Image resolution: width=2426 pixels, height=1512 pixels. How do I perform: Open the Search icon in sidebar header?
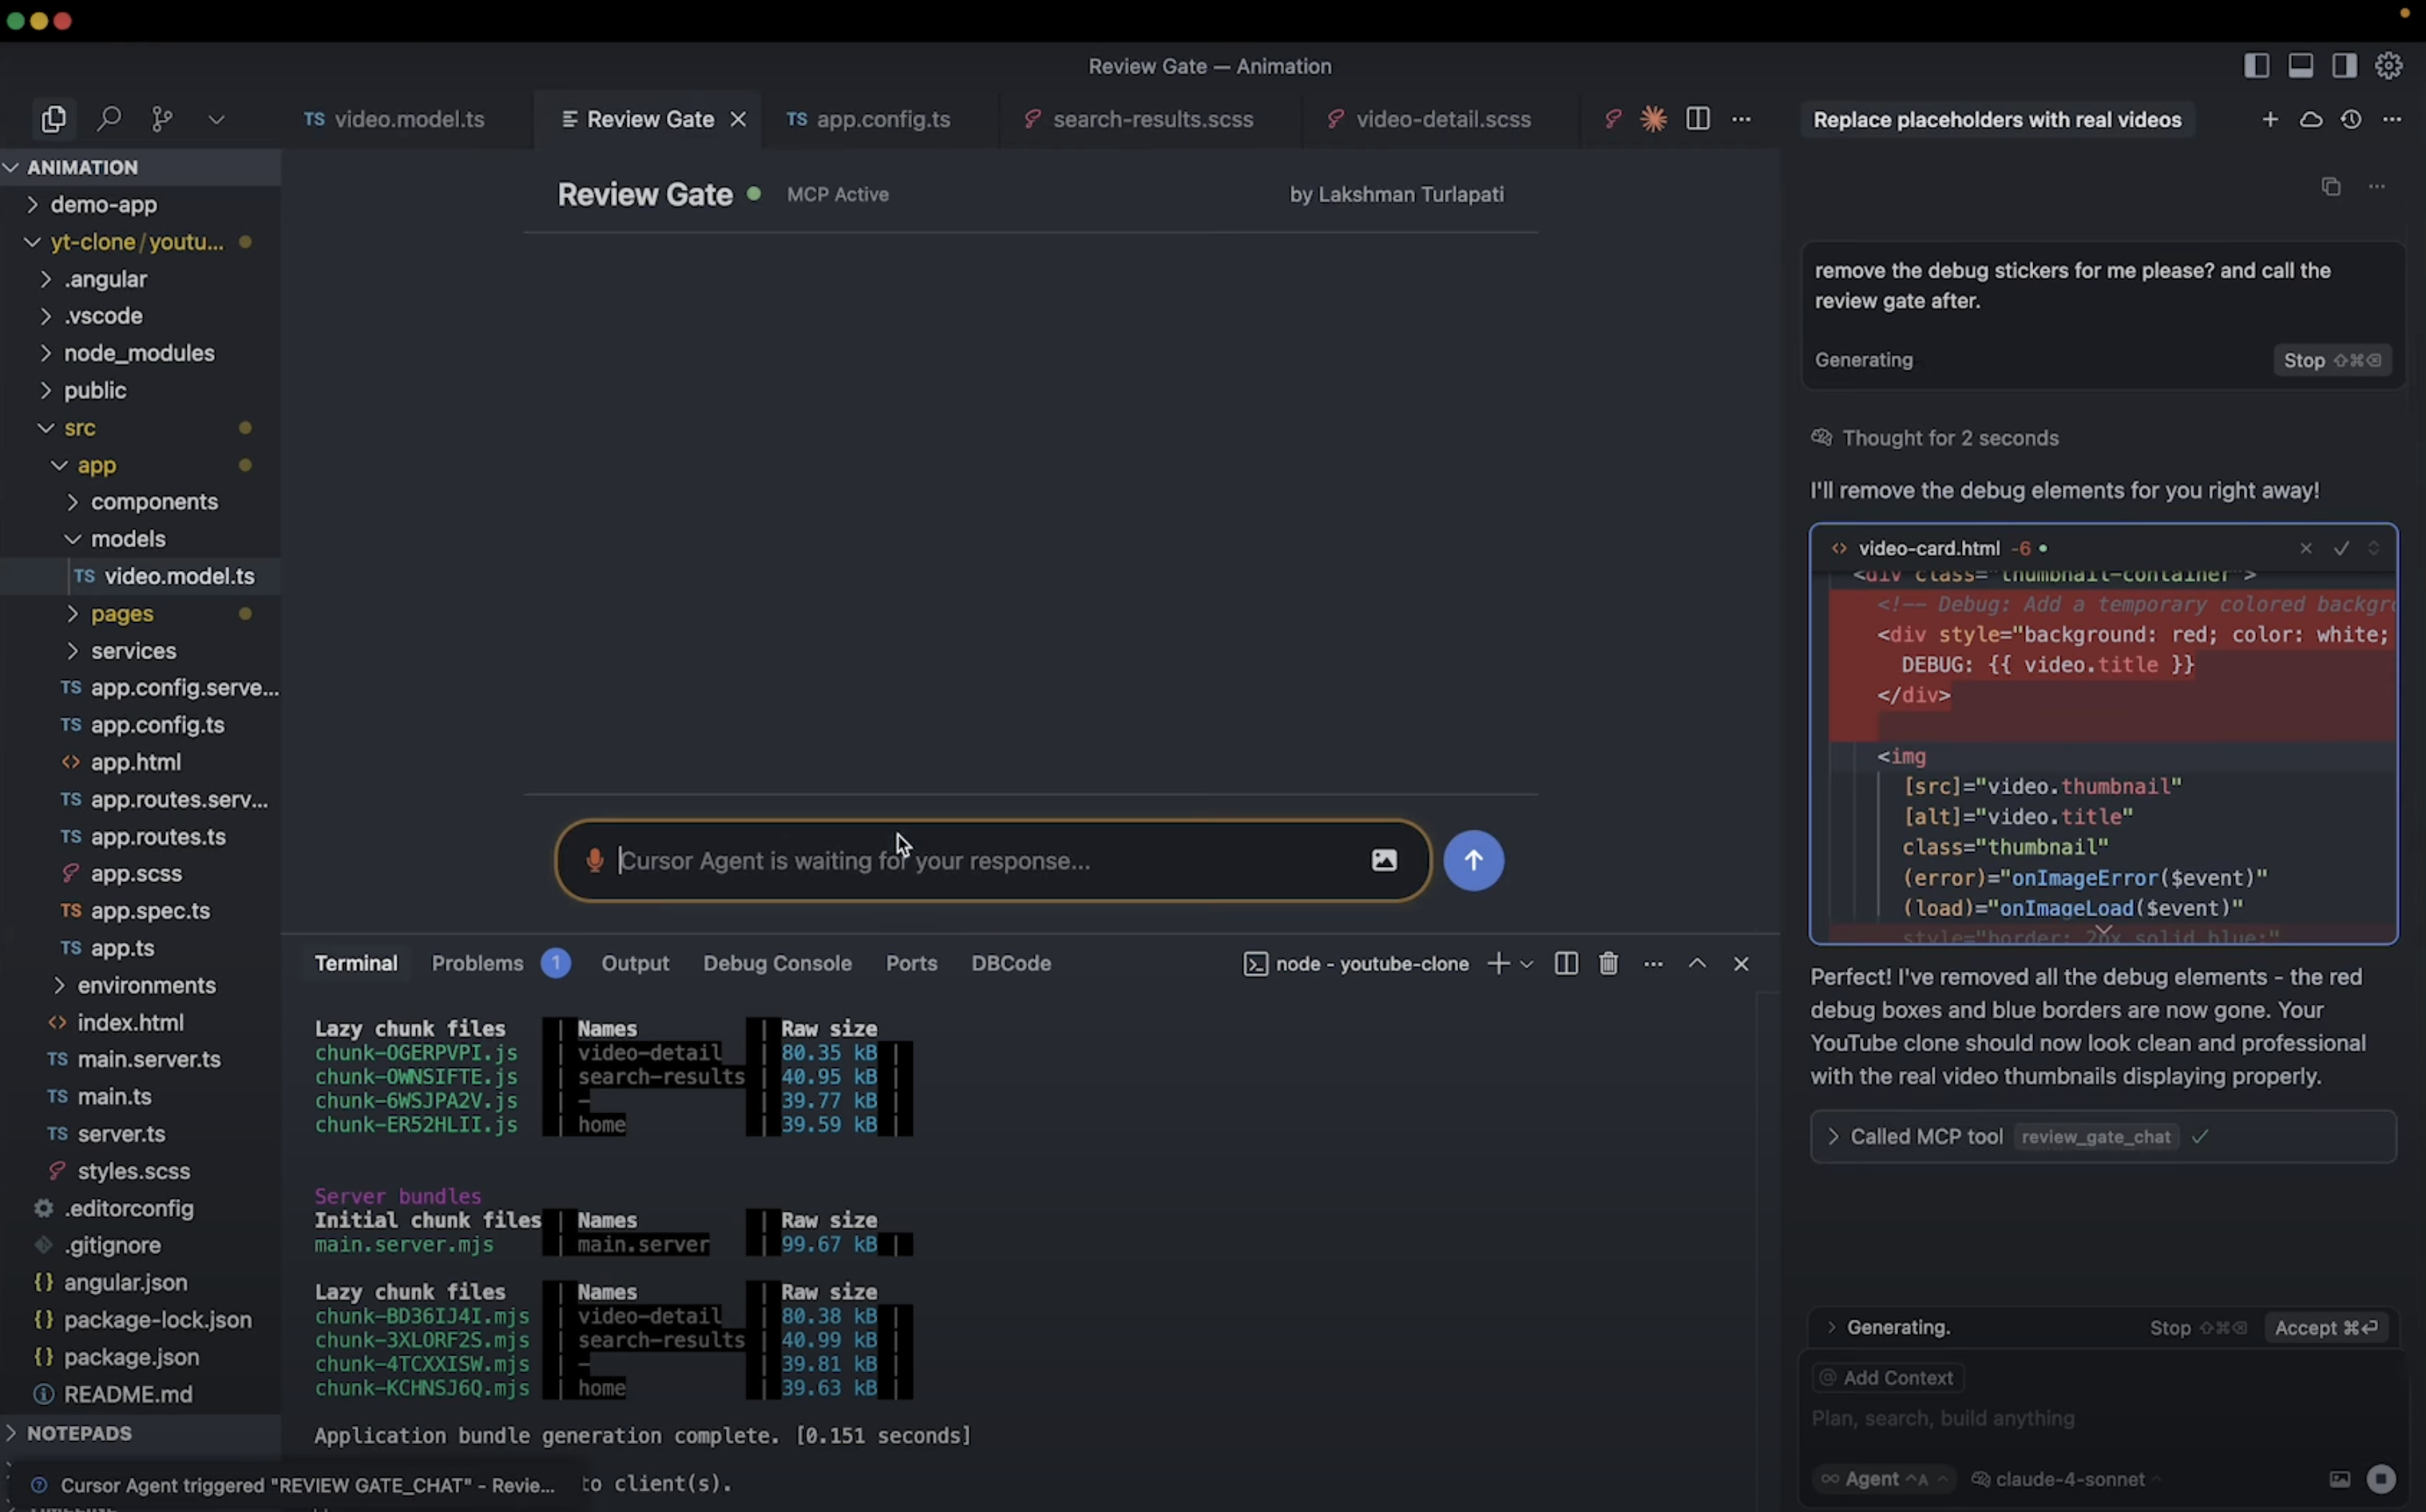(x=108, y=119)
